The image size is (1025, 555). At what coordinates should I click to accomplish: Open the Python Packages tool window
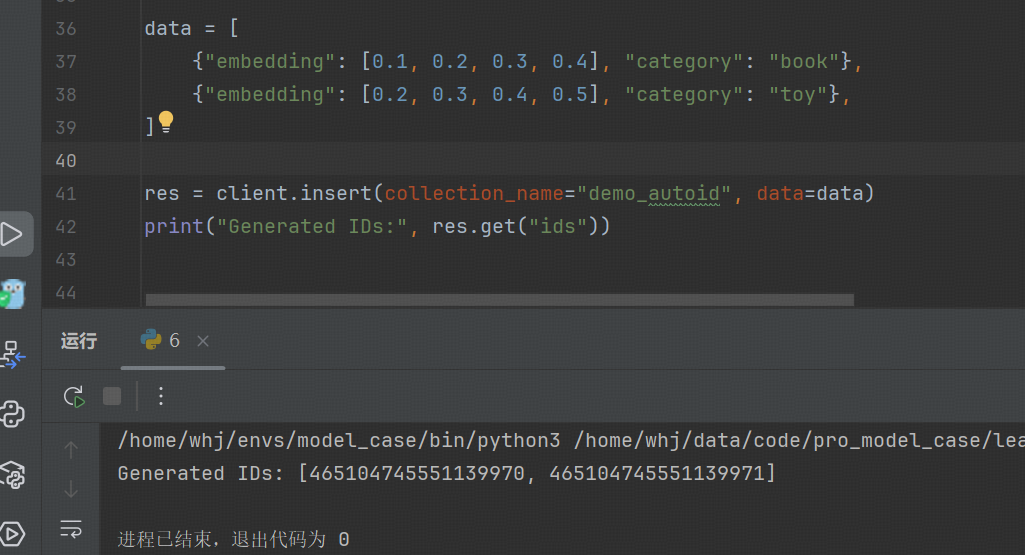[12, 474]
